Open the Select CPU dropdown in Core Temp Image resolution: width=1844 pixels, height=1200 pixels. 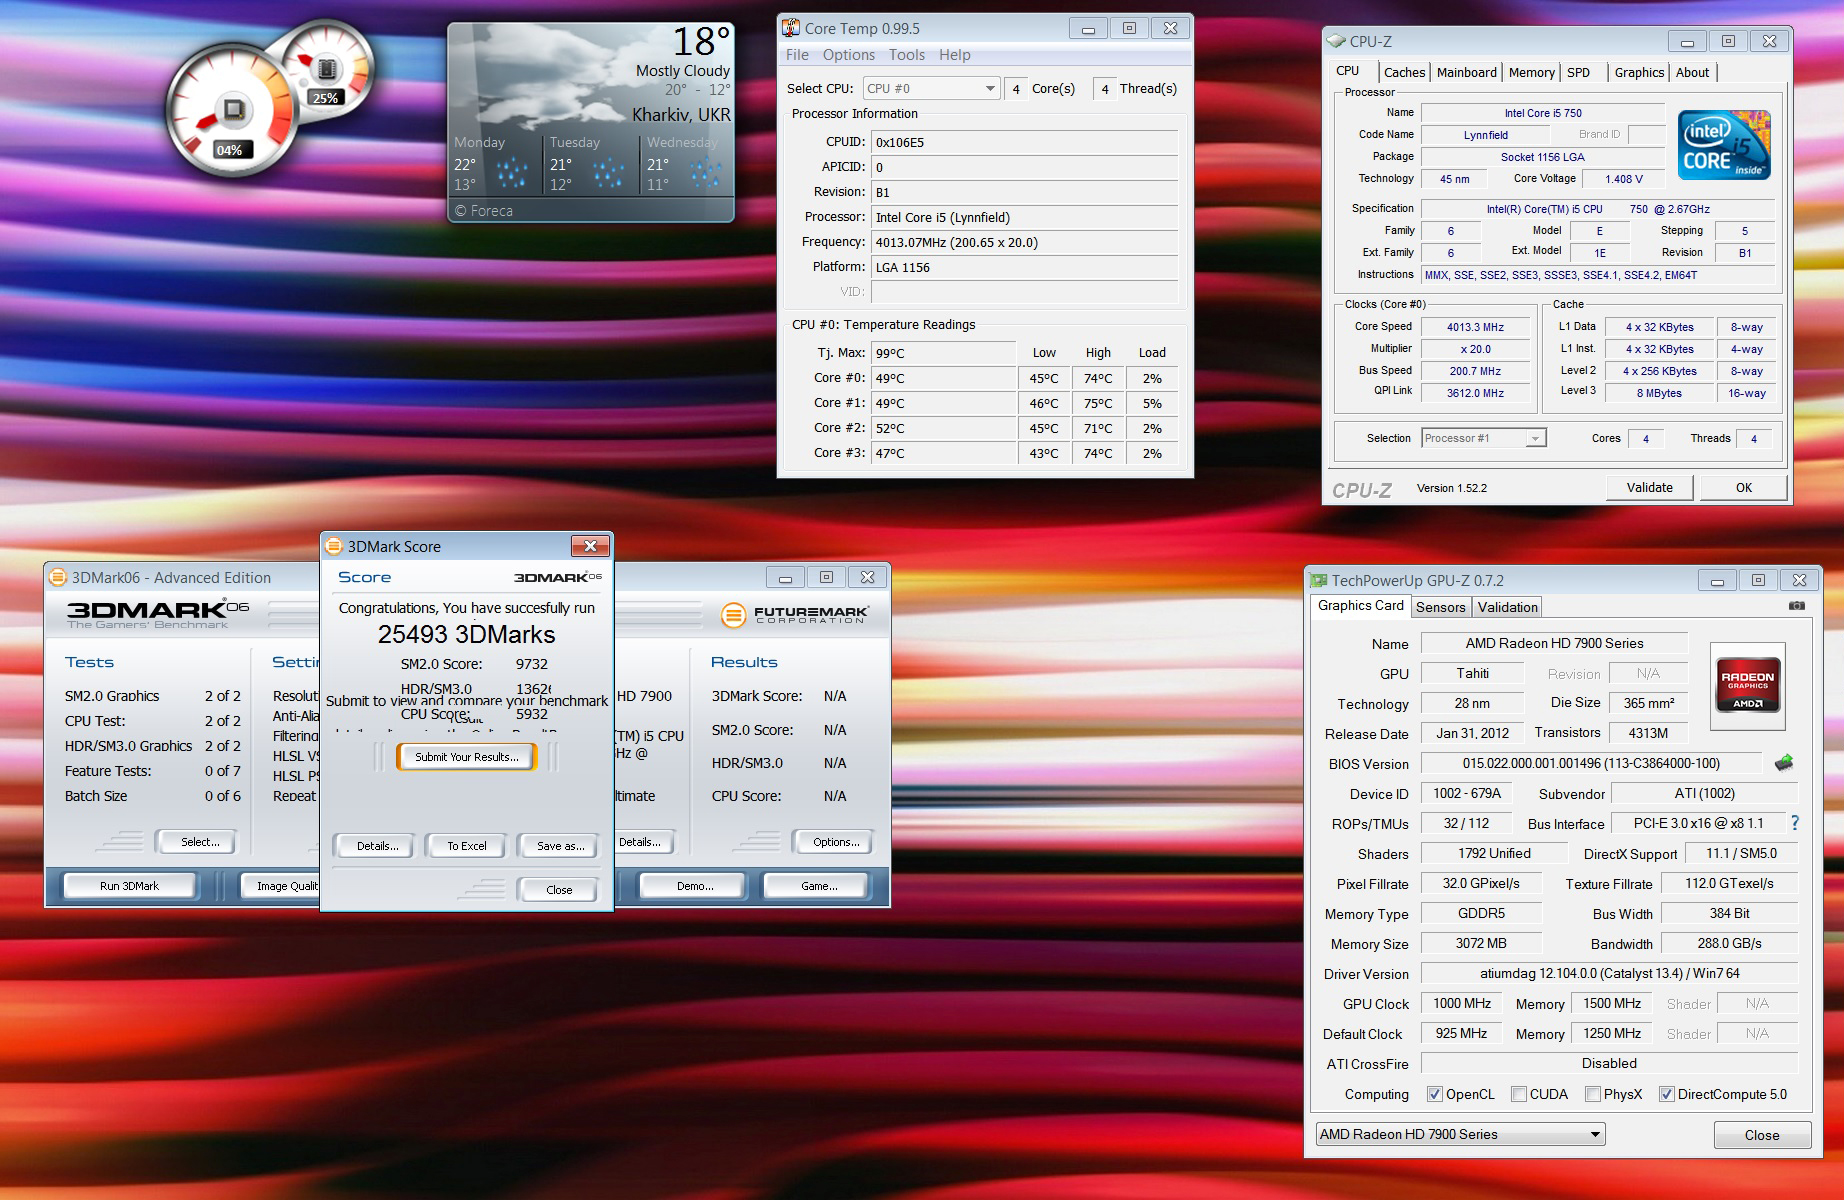click(931, 88)
